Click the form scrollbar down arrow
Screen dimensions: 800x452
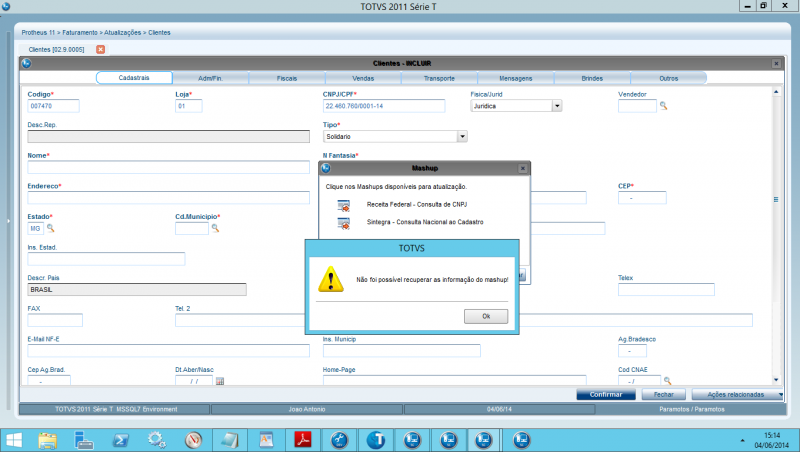coord(776,380)
